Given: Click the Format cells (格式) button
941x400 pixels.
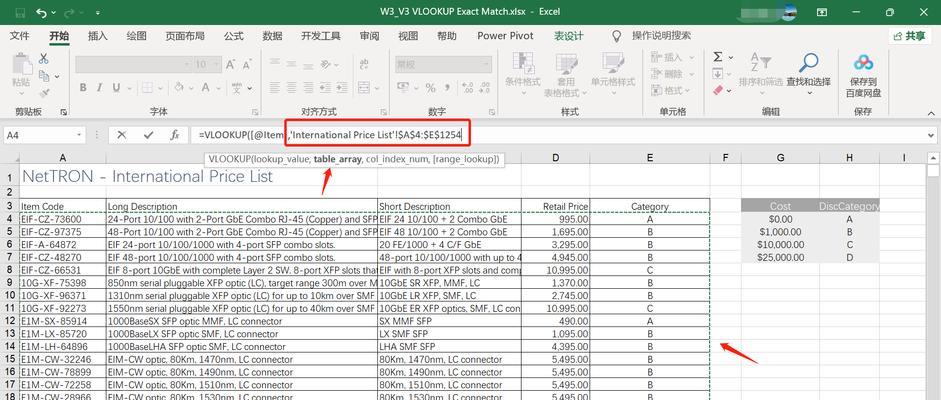Looking at the screenshot, I should (x=673, y=91).
